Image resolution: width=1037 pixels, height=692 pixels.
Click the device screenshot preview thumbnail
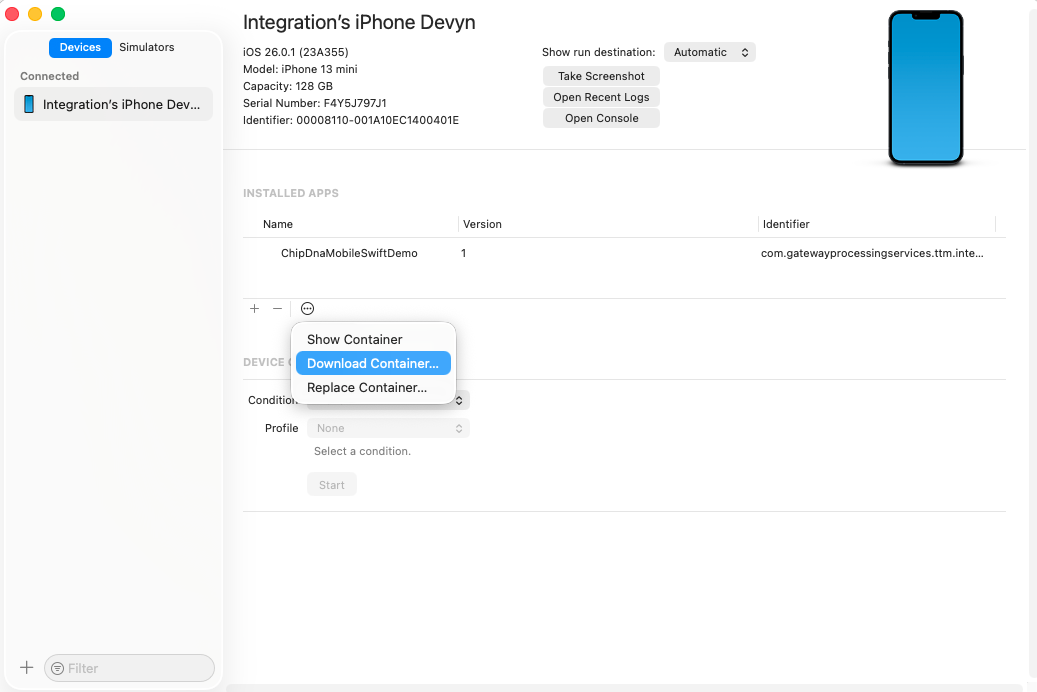click(x=925, y=88)
